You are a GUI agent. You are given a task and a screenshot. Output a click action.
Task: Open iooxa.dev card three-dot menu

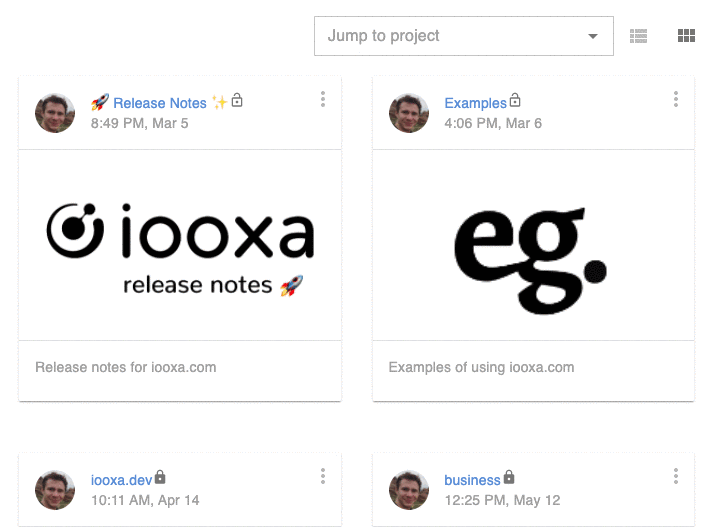tap(323, 476)
